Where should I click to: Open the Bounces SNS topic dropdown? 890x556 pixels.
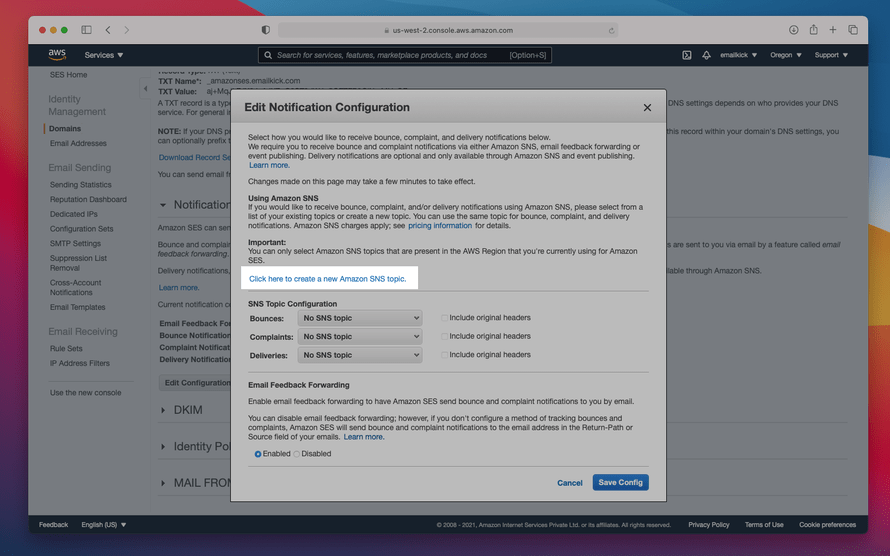pos(360,318)
